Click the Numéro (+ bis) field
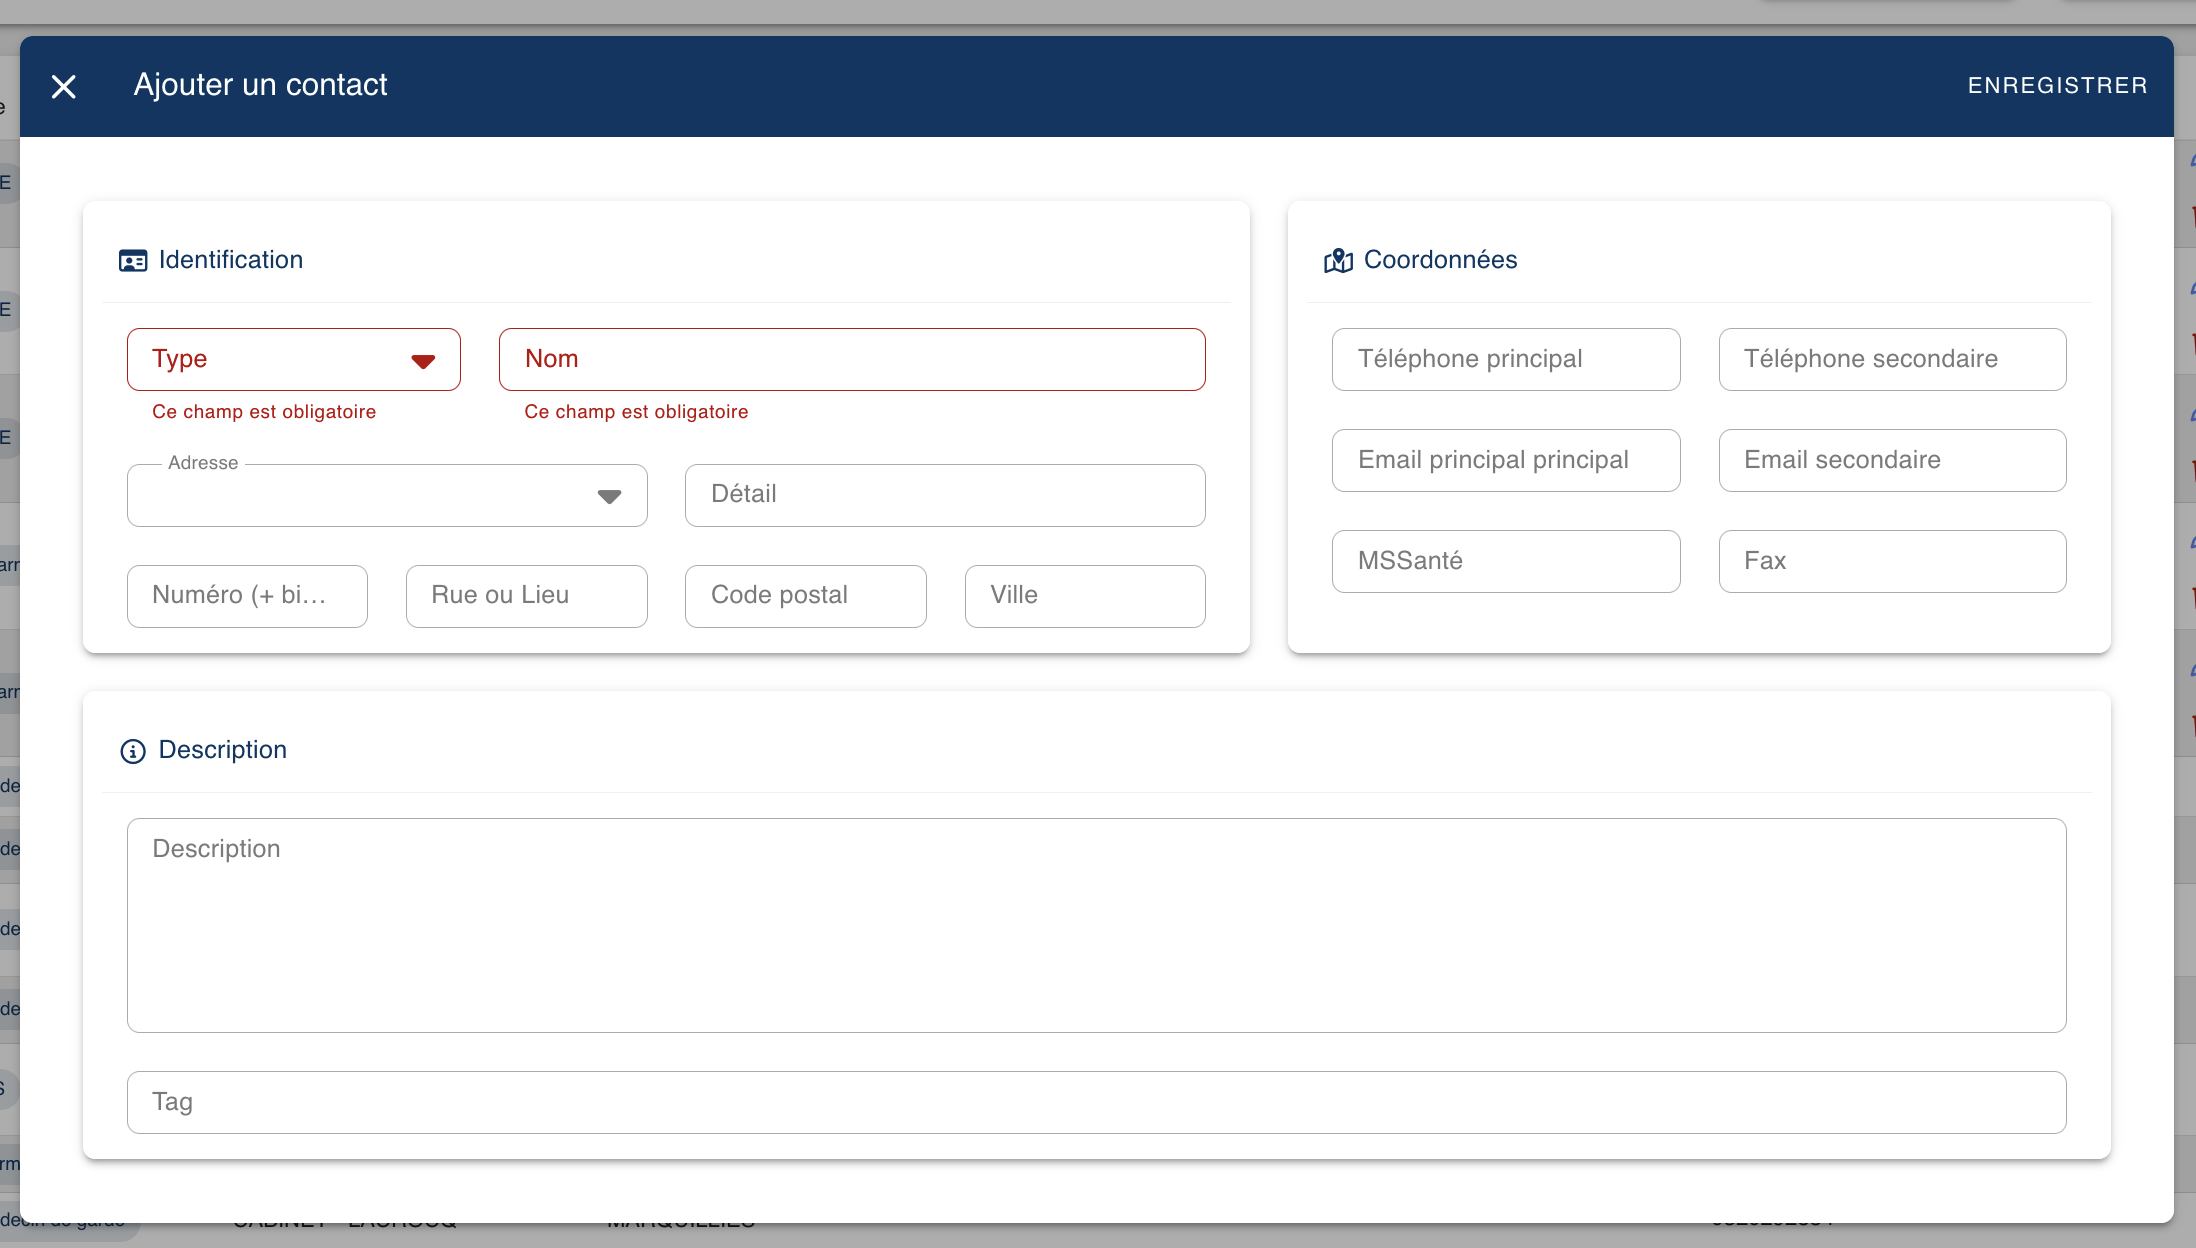This screenshot has height=1248, width=2196. tap(247, 596)
